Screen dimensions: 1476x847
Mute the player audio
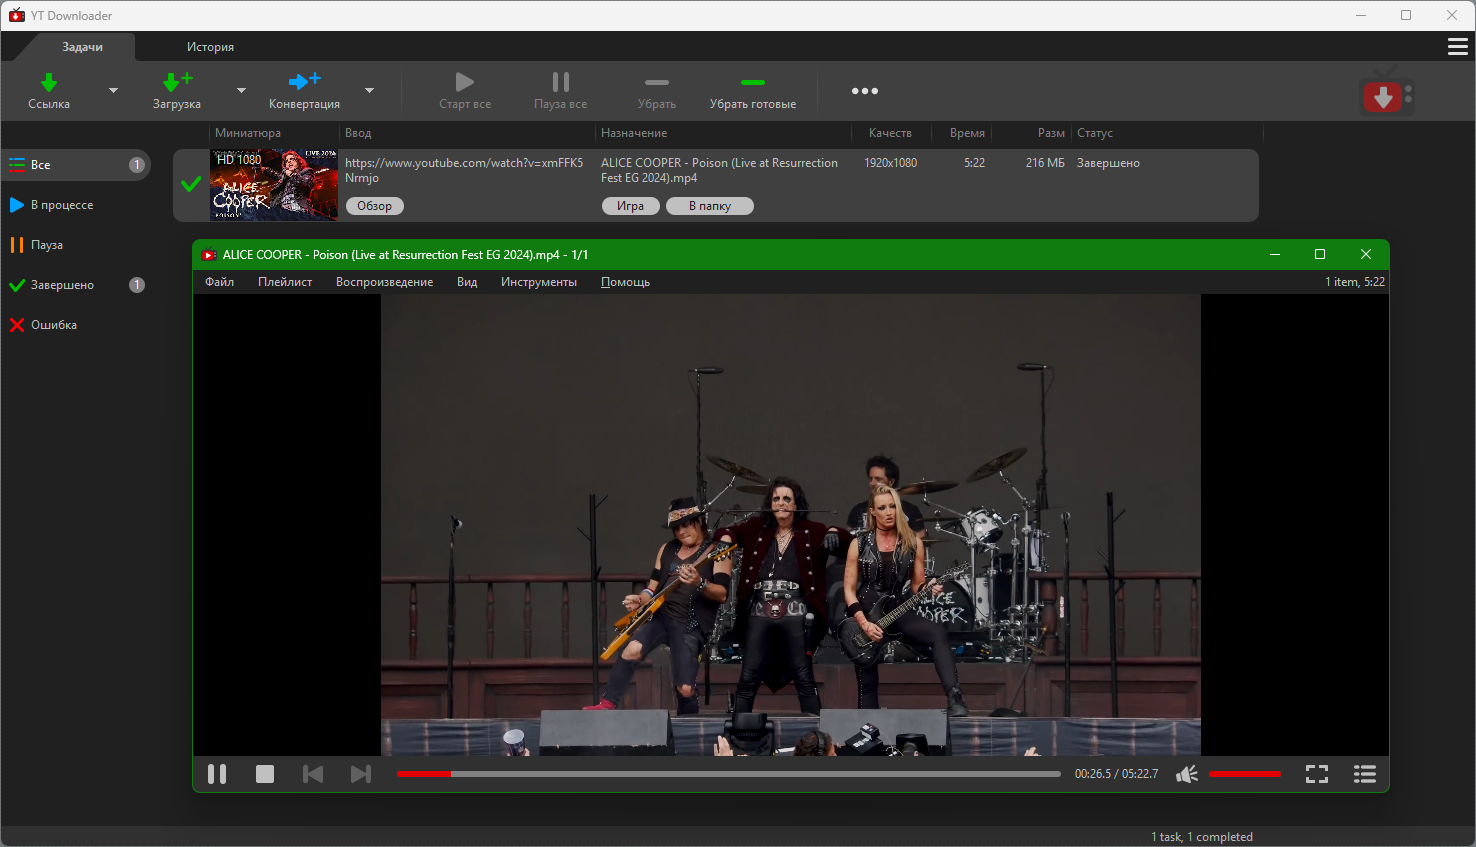pyautogui.click(x=1187, y=774)
